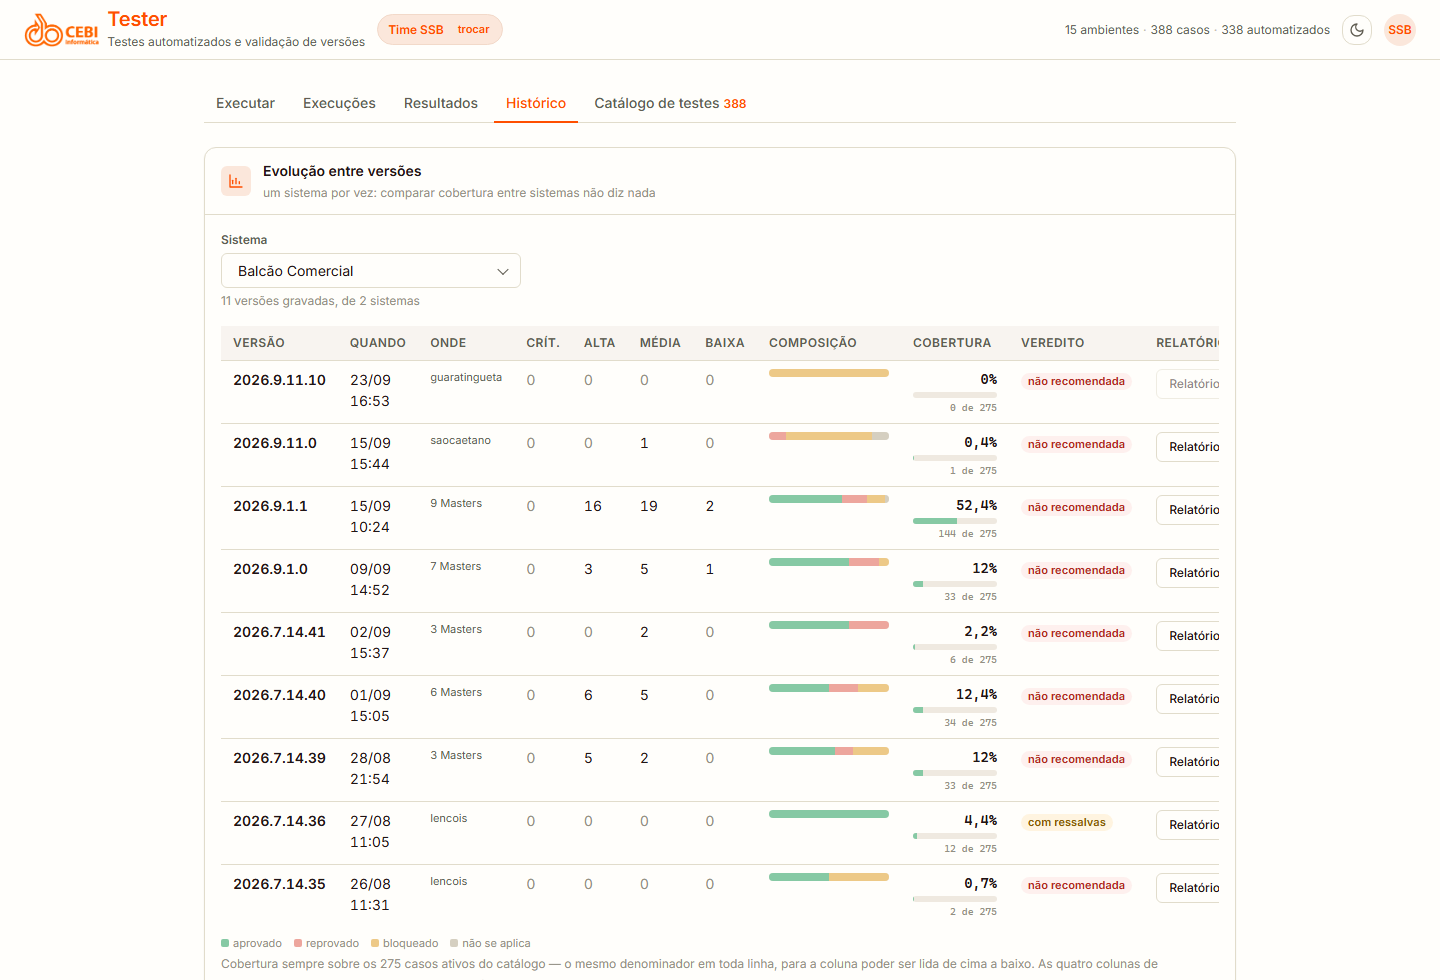Select the Histórico tab

(536, 103)
